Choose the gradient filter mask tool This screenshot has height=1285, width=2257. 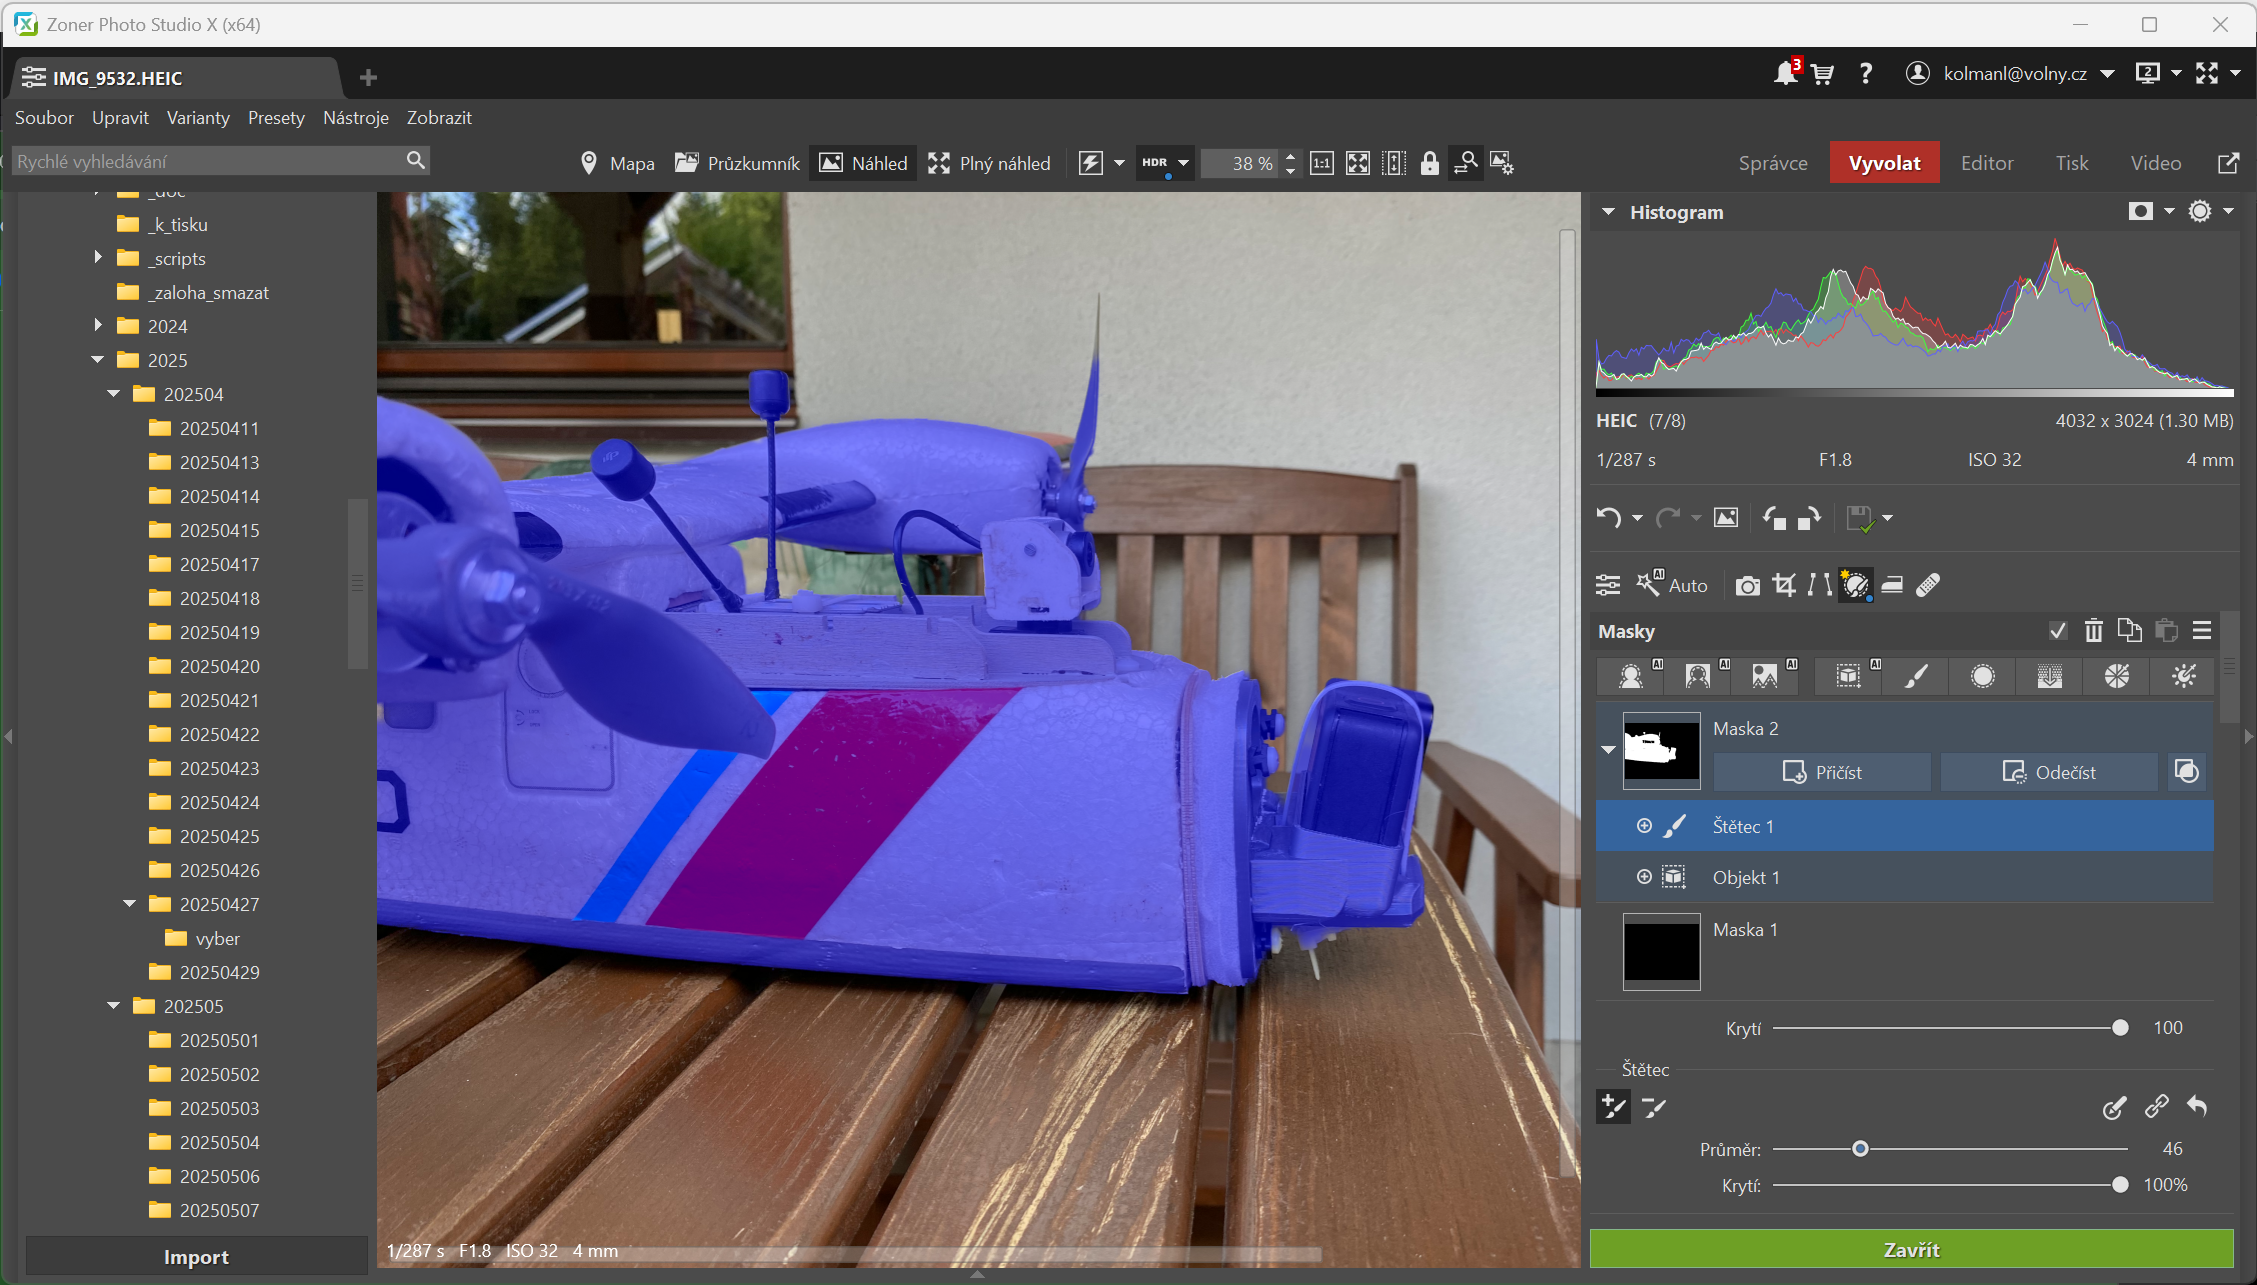click(x=2049, y=677)
